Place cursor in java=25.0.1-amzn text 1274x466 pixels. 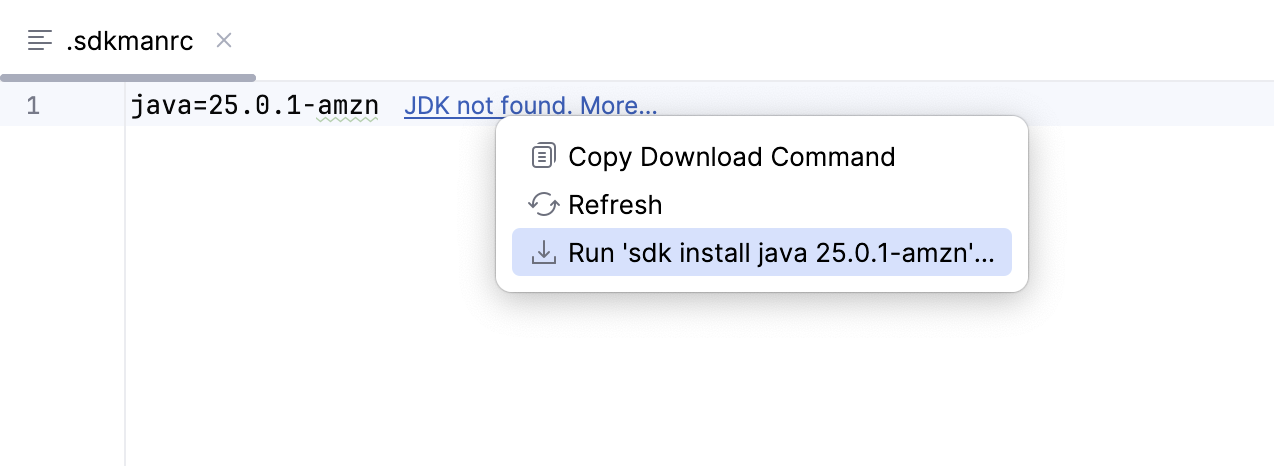coord(254,105)
